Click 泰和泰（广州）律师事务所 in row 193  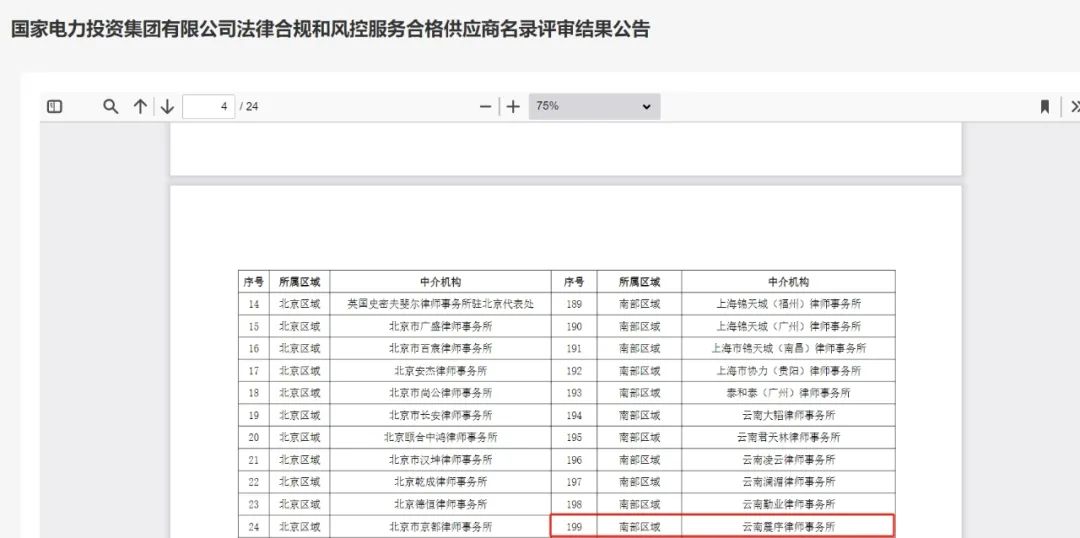(788, 393)
